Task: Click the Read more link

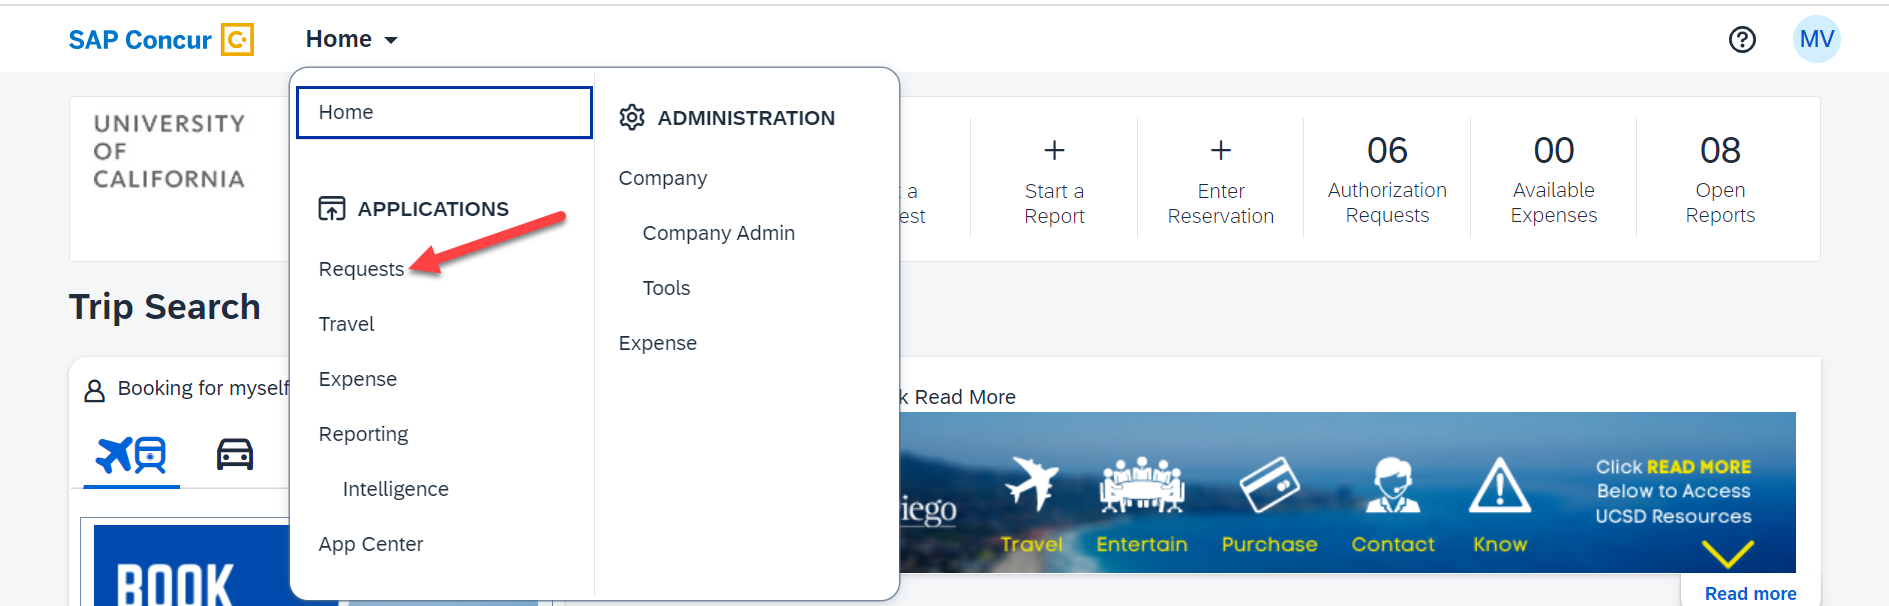Action: pos(1749,593)
